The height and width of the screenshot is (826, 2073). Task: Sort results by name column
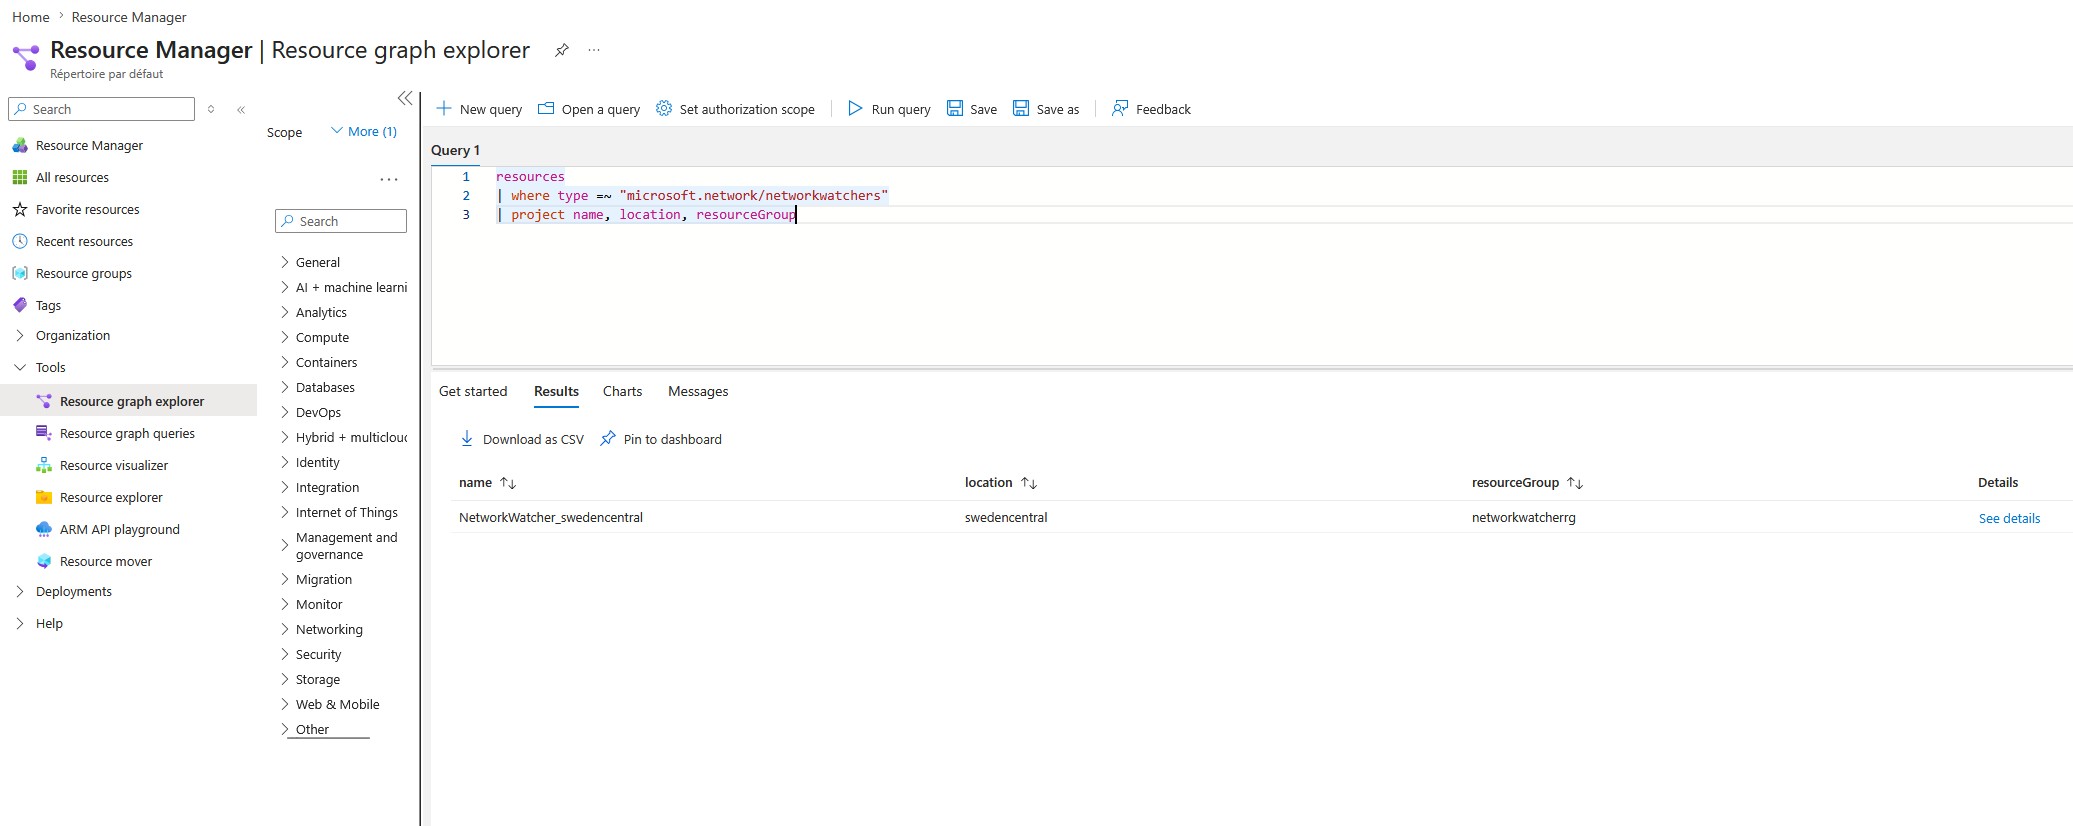pos(508,483)
